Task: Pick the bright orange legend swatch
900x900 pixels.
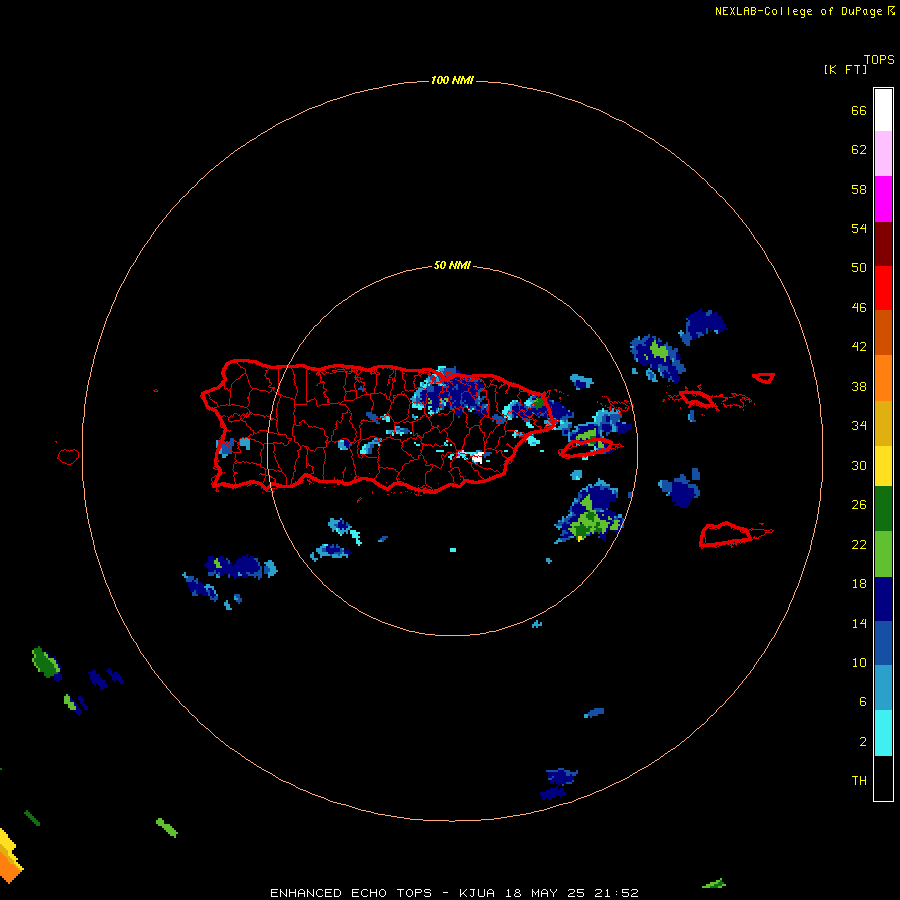Action: pyautogui.click(x=883, y=378)
